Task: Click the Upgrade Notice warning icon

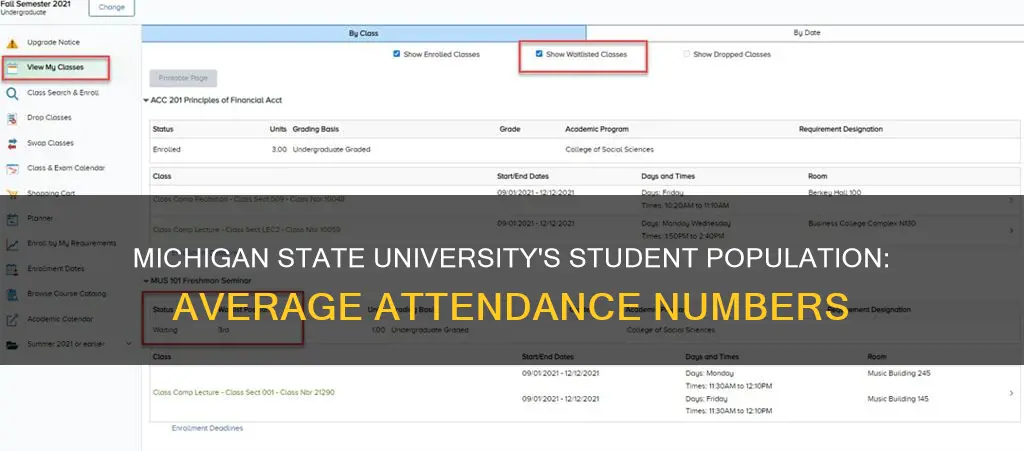Action: click(x=12, y=43)
